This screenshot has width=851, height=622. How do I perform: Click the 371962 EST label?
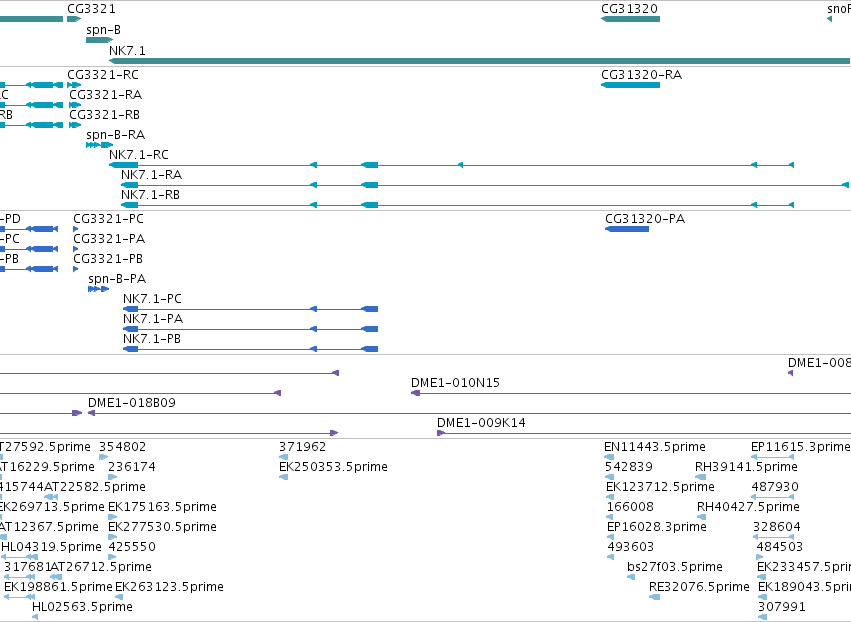coord(303,447)
